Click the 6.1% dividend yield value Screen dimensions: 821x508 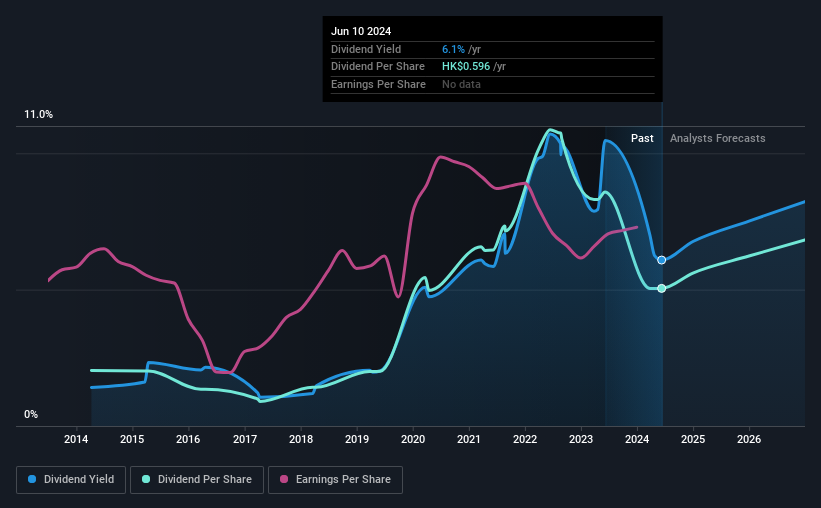coord(453,49)
